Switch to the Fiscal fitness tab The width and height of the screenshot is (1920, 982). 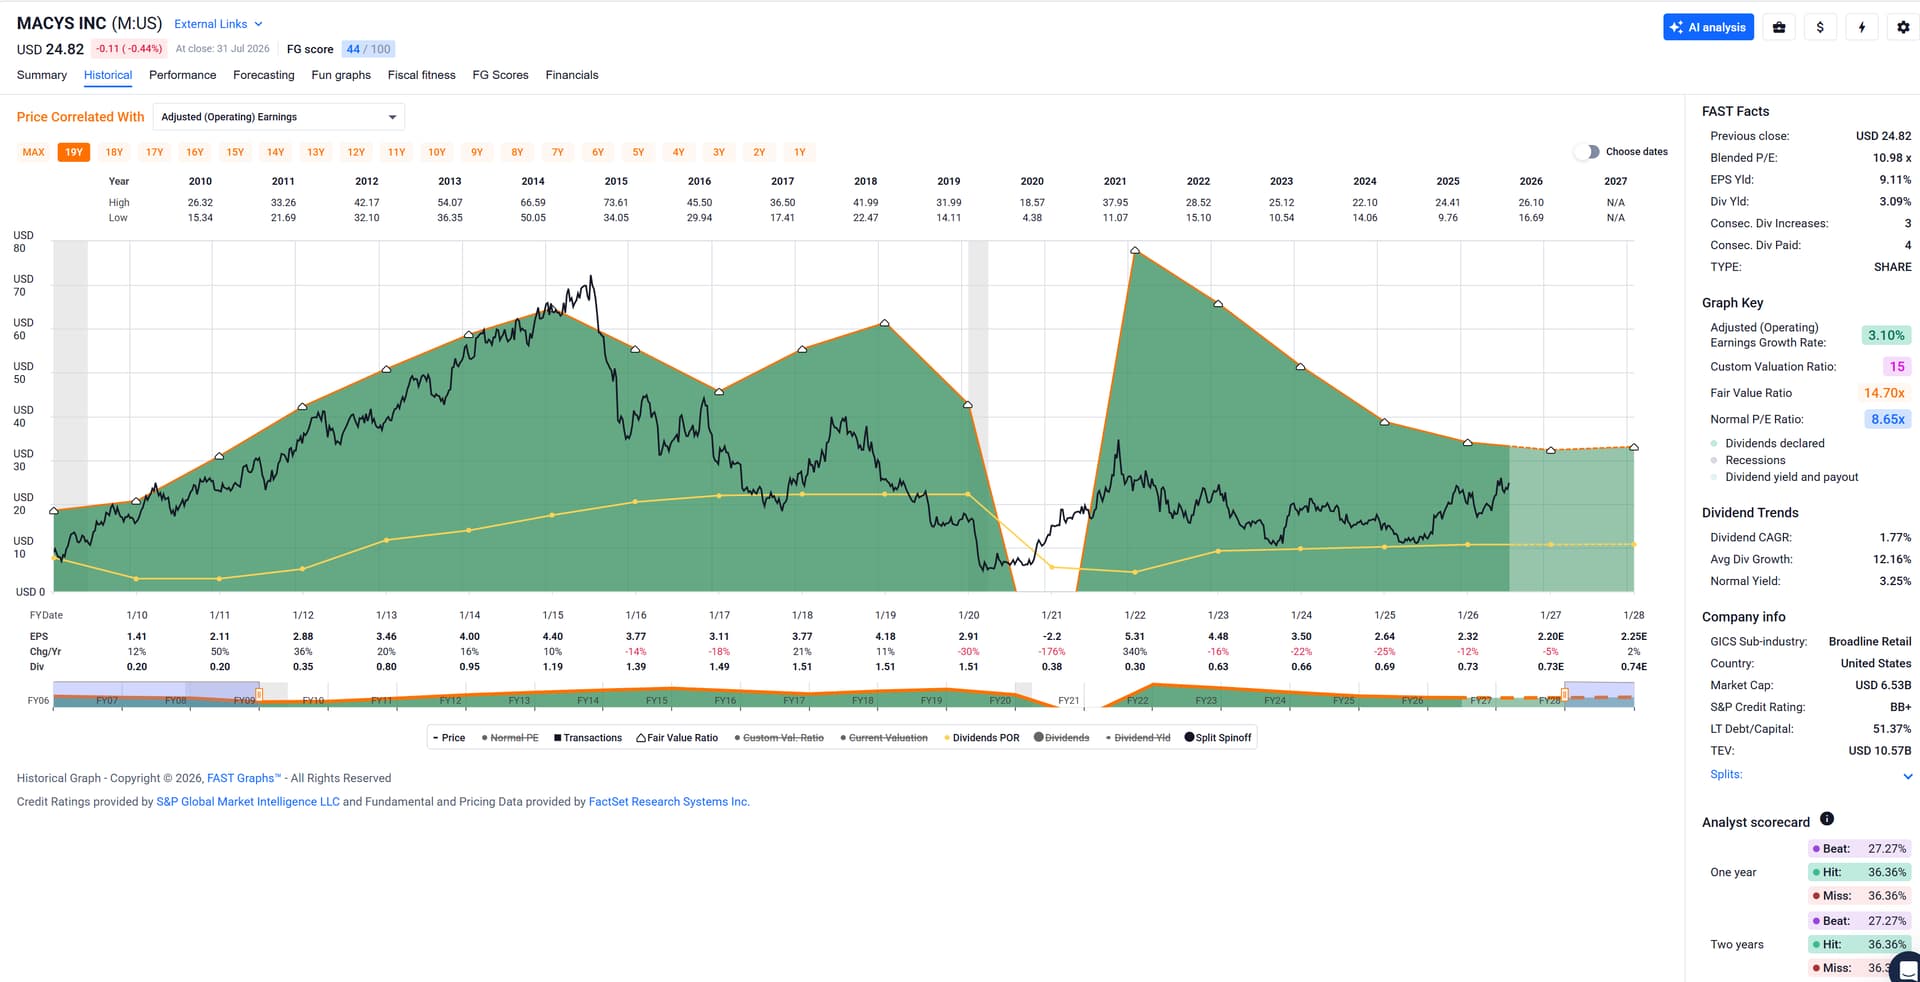(x=422, y=75)
